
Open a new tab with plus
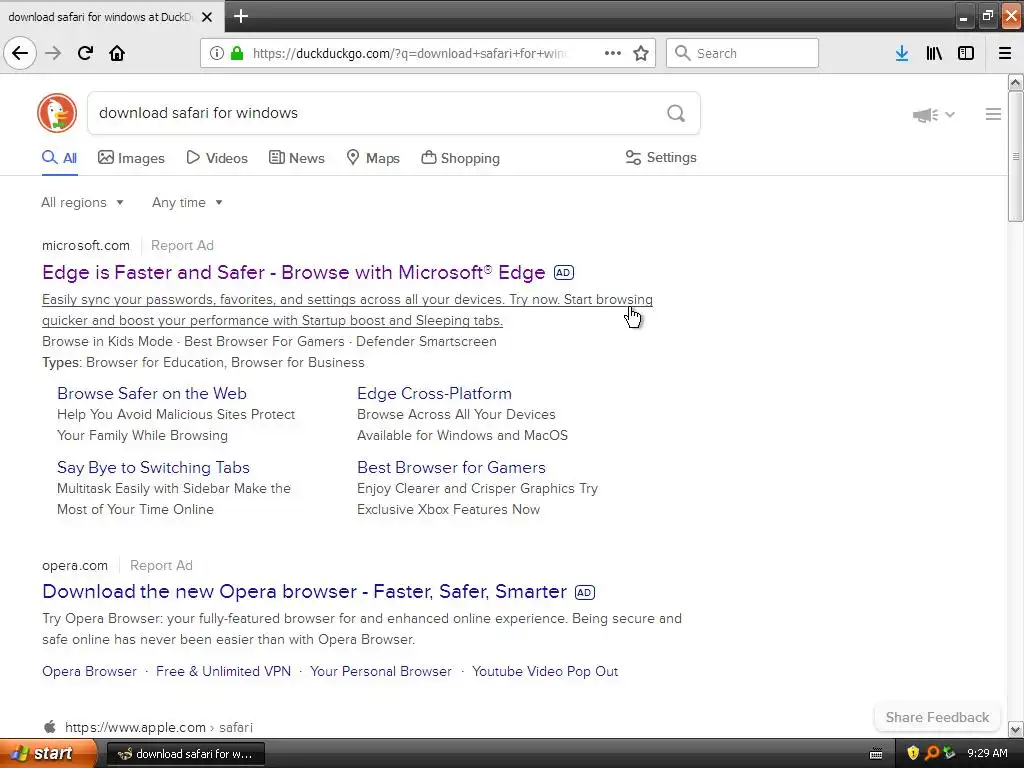coord(240,16)
